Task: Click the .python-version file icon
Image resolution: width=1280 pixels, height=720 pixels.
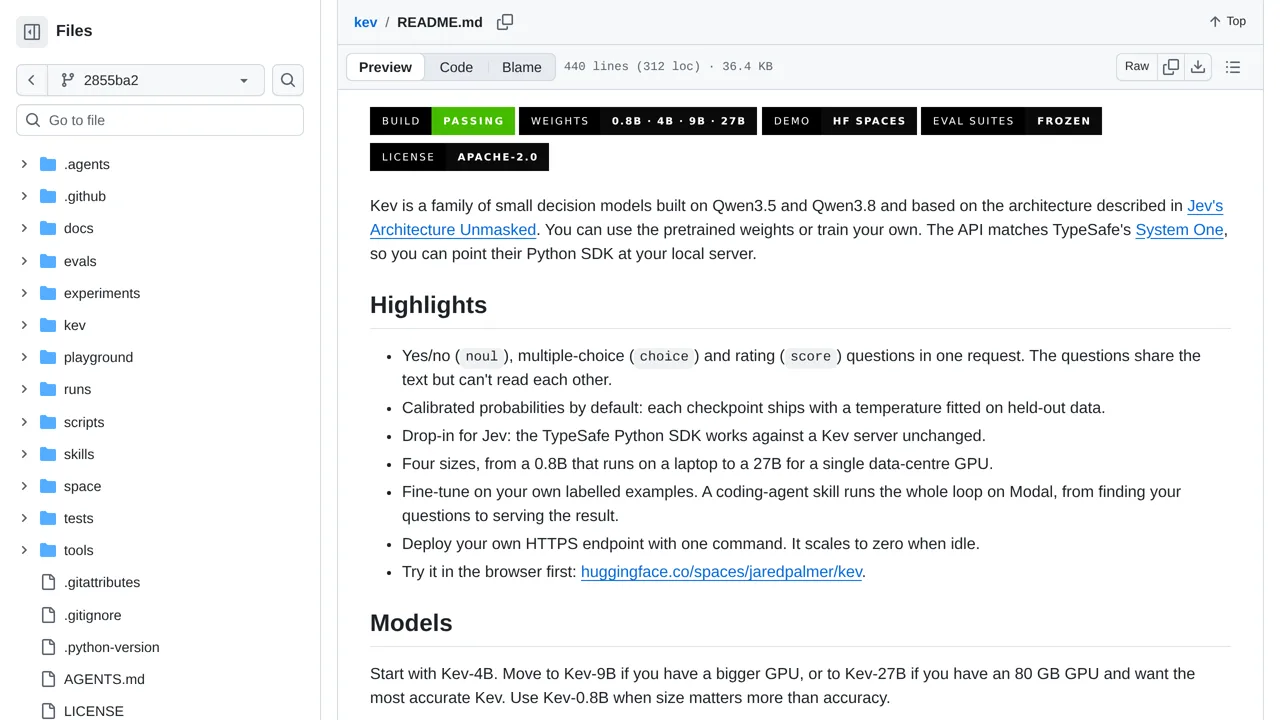Action: coord(48,647)
